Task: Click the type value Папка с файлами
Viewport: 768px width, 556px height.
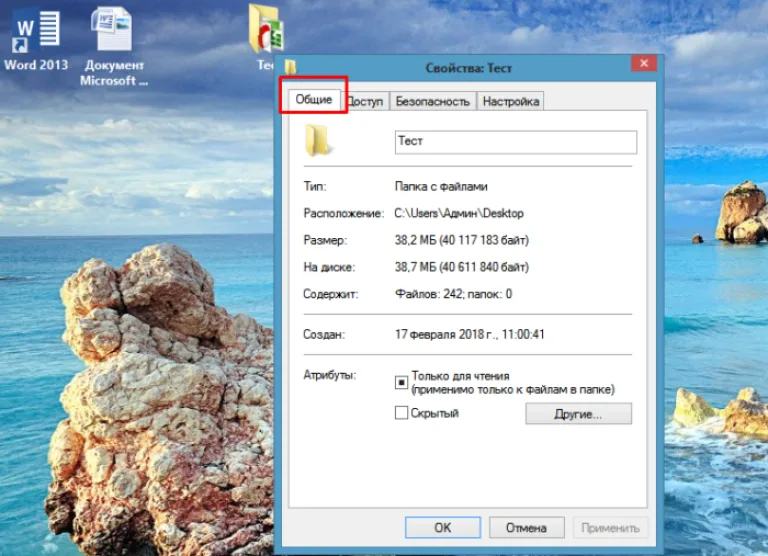Action: [x=441, y=186]
